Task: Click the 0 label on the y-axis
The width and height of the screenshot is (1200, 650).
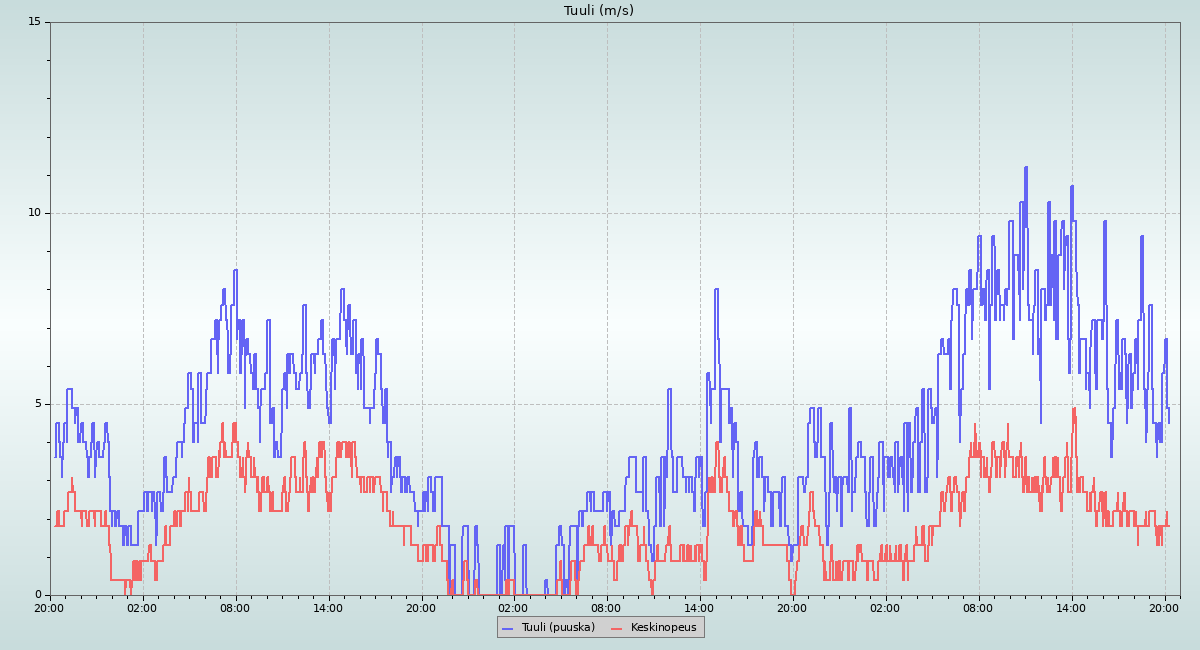Action: pos(38,595)
